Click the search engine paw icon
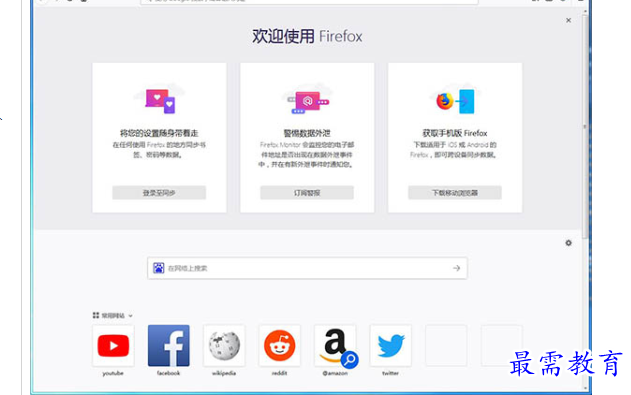This screenshot has width=631, height=395. (159, 268)
